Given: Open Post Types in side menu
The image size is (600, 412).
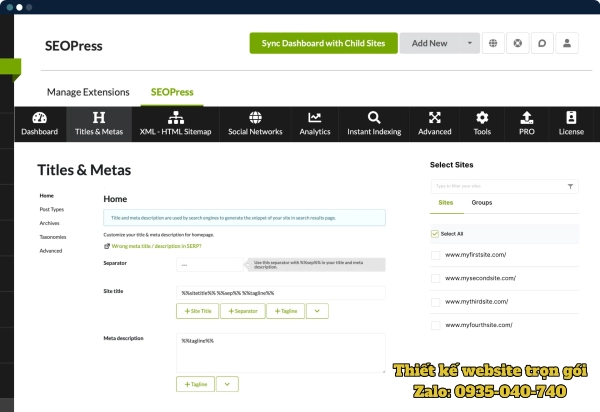Looking at the screenshot, I should [52, 210].
